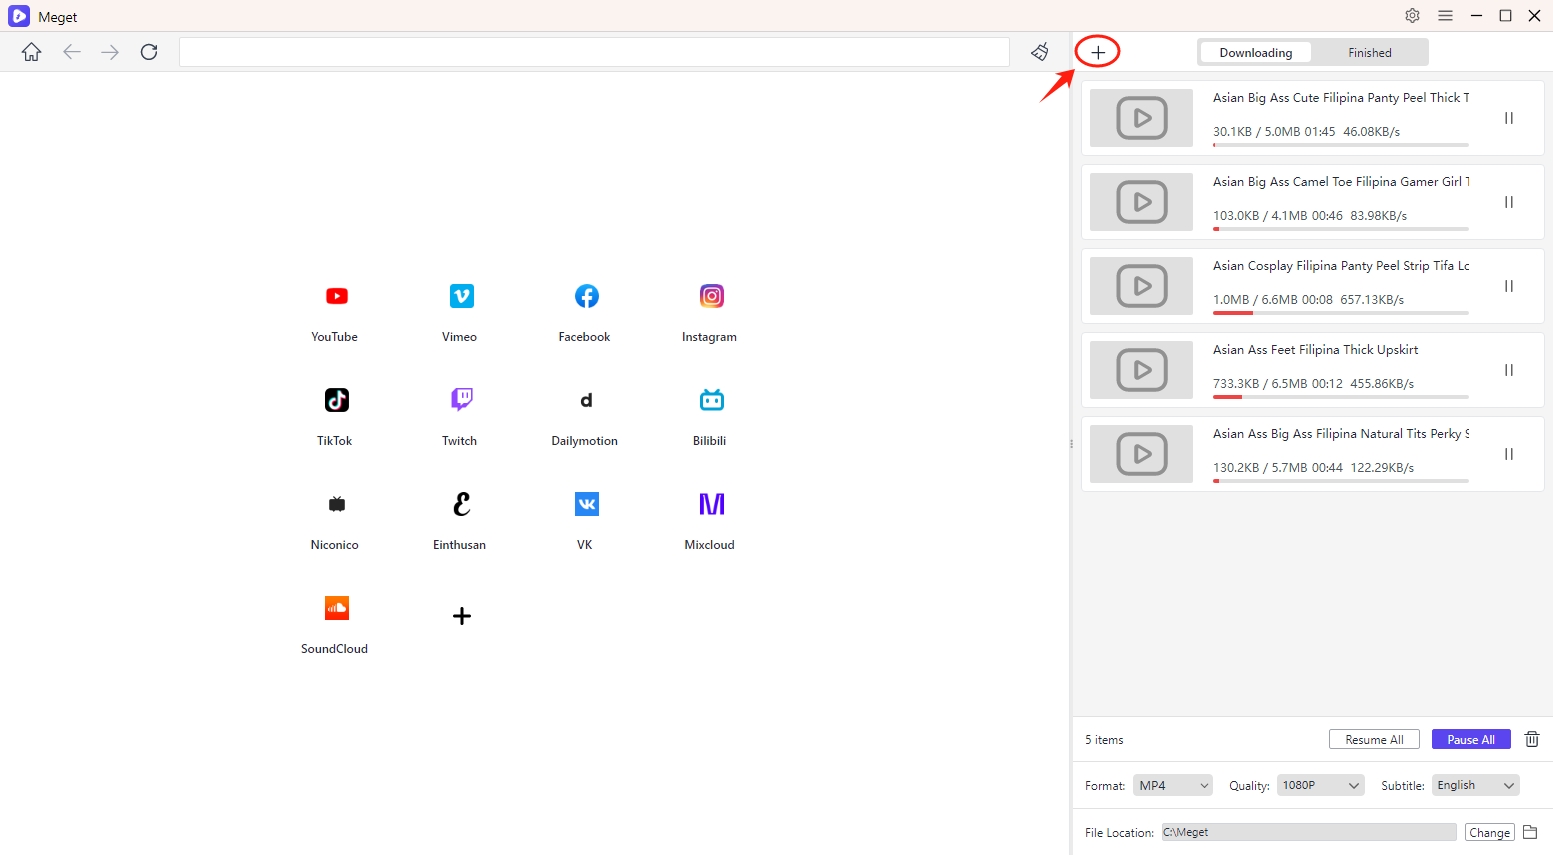This screenshot has height=855, width=1553.
Task: Navigate forward in the browser
Action: [x=110, y=52]
